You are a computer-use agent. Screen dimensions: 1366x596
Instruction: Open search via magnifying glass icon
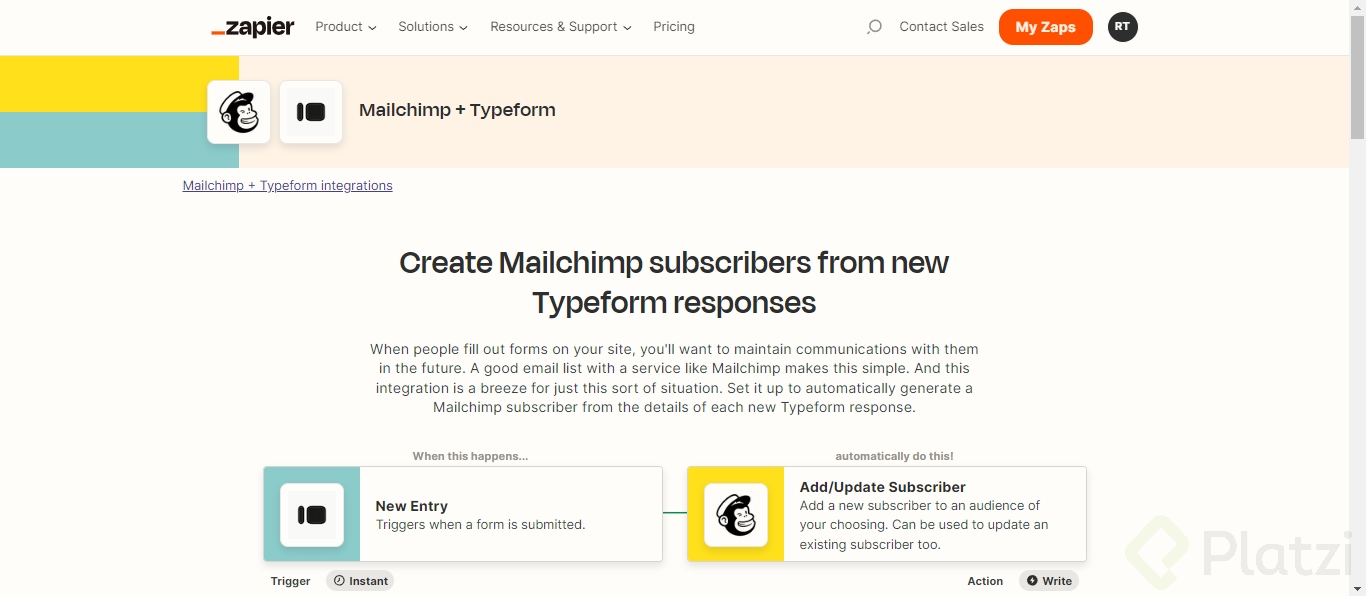tap(874, 27)
